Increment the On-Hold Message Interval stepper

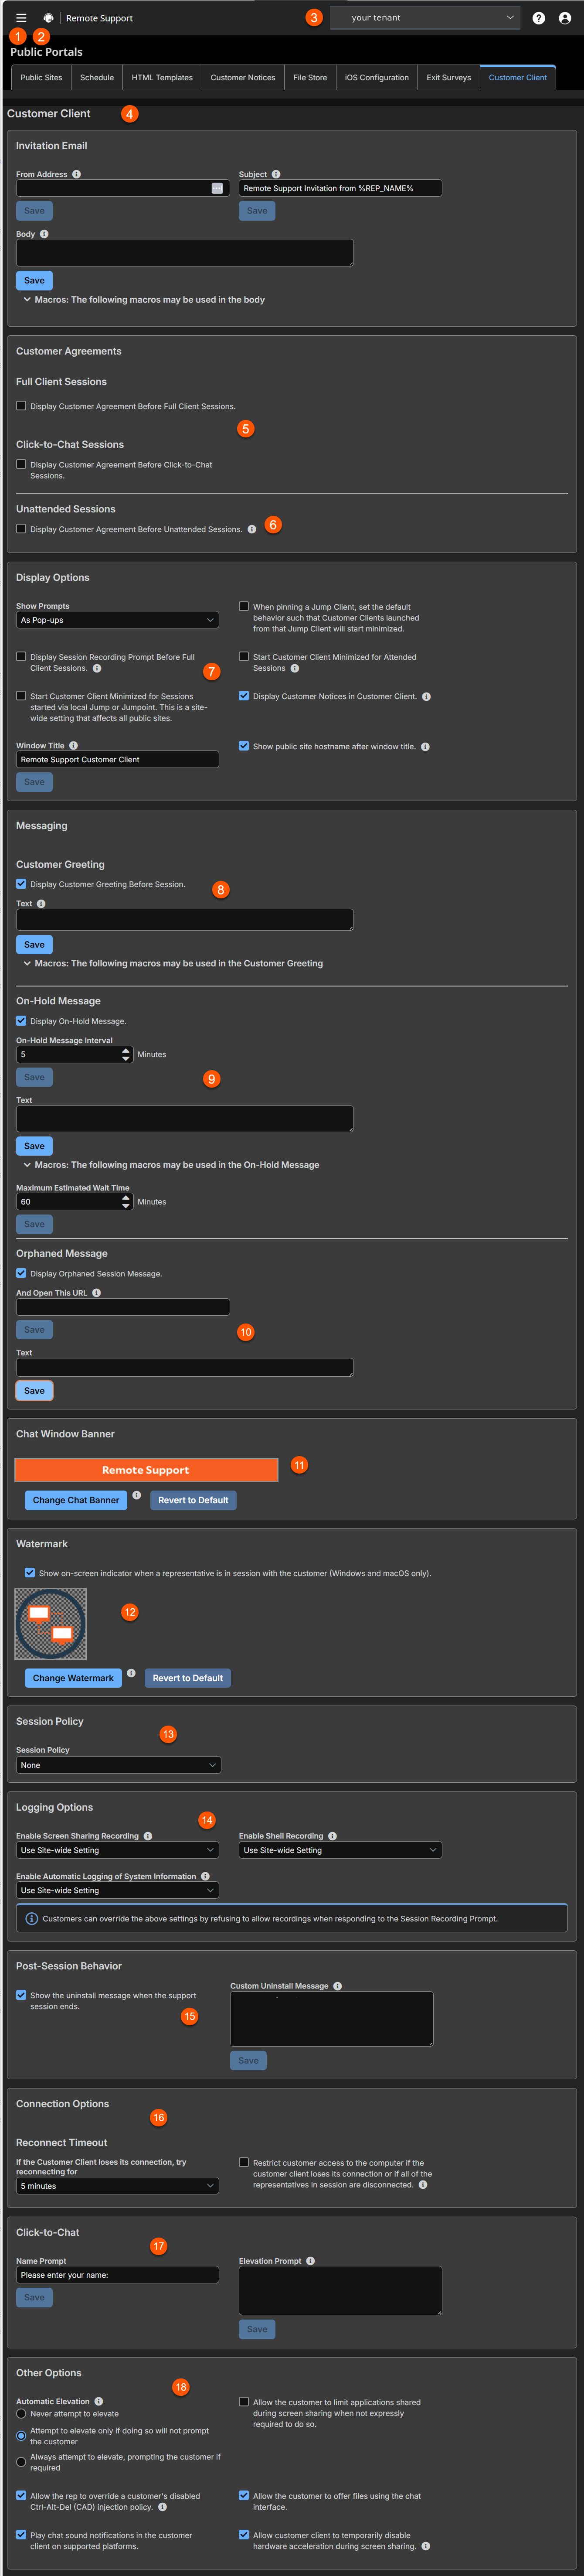pyautogui.click(x=126, y=1051)
